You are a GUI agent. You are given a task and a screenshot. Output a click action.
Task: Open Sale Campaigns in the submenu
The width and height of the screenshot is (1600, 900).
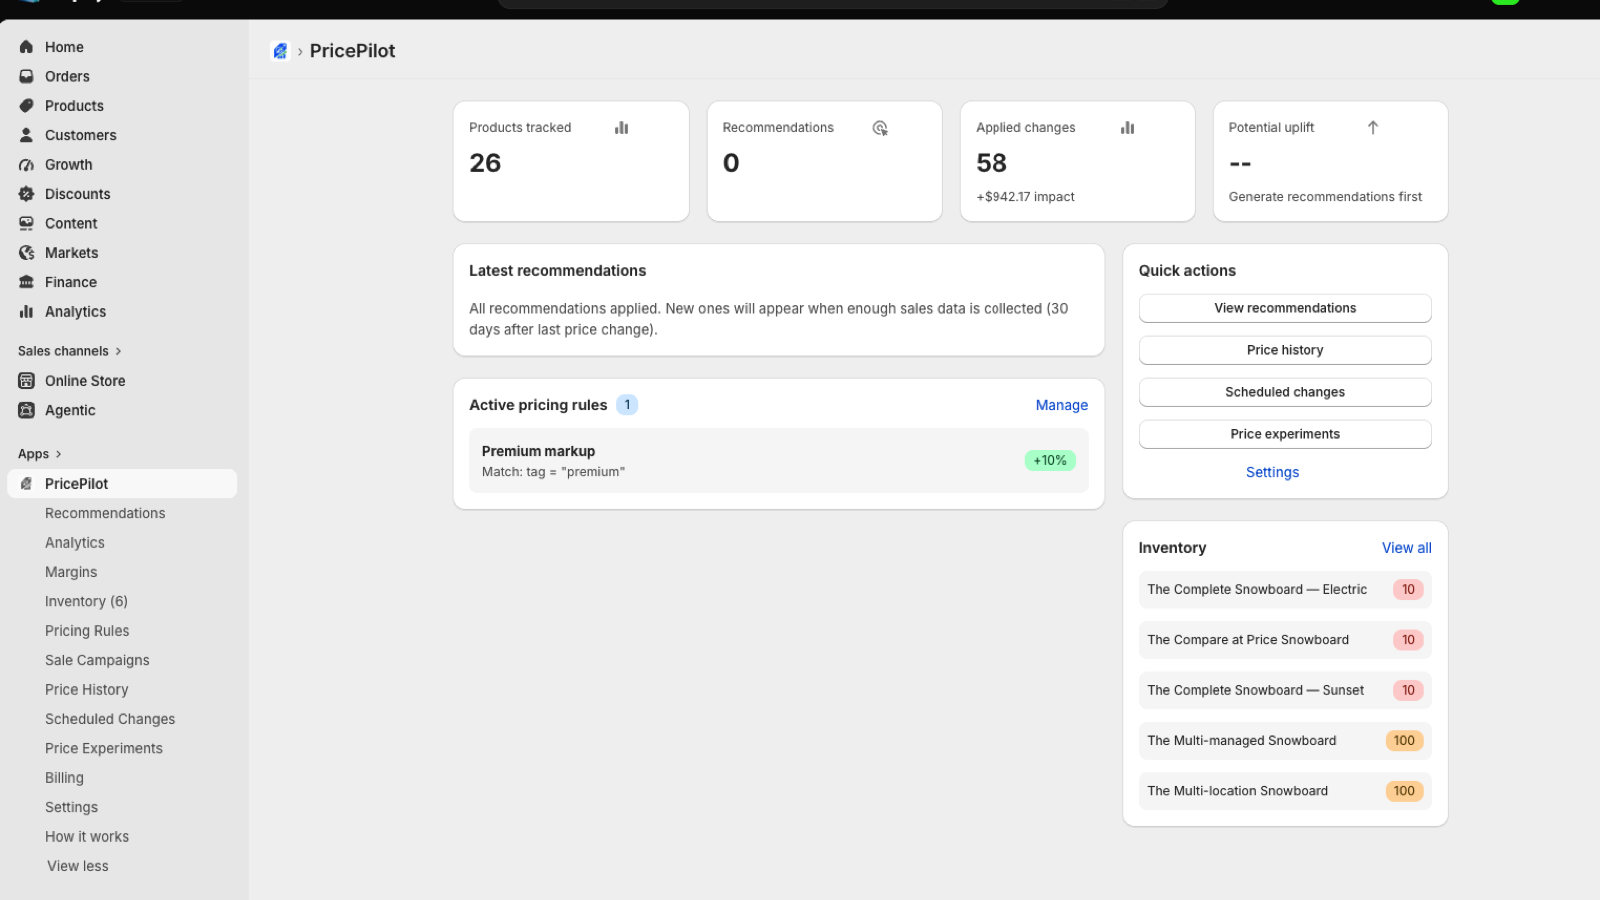(97, 660)
